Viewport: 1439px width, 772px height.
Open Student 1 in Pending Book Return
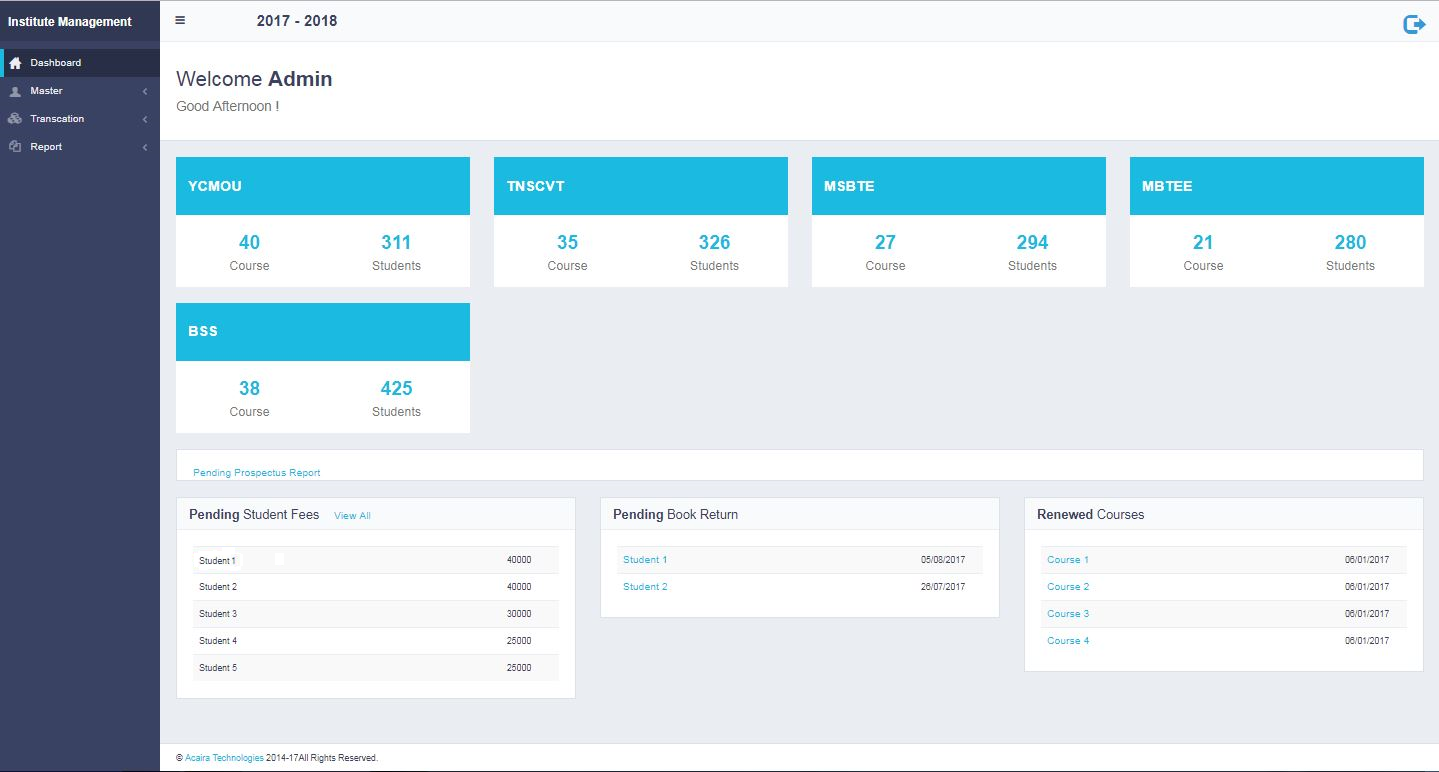[x=645, y=560]
